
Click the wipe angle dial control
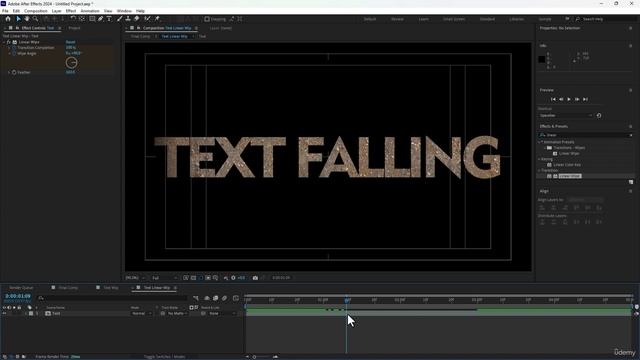coord(71,62)
